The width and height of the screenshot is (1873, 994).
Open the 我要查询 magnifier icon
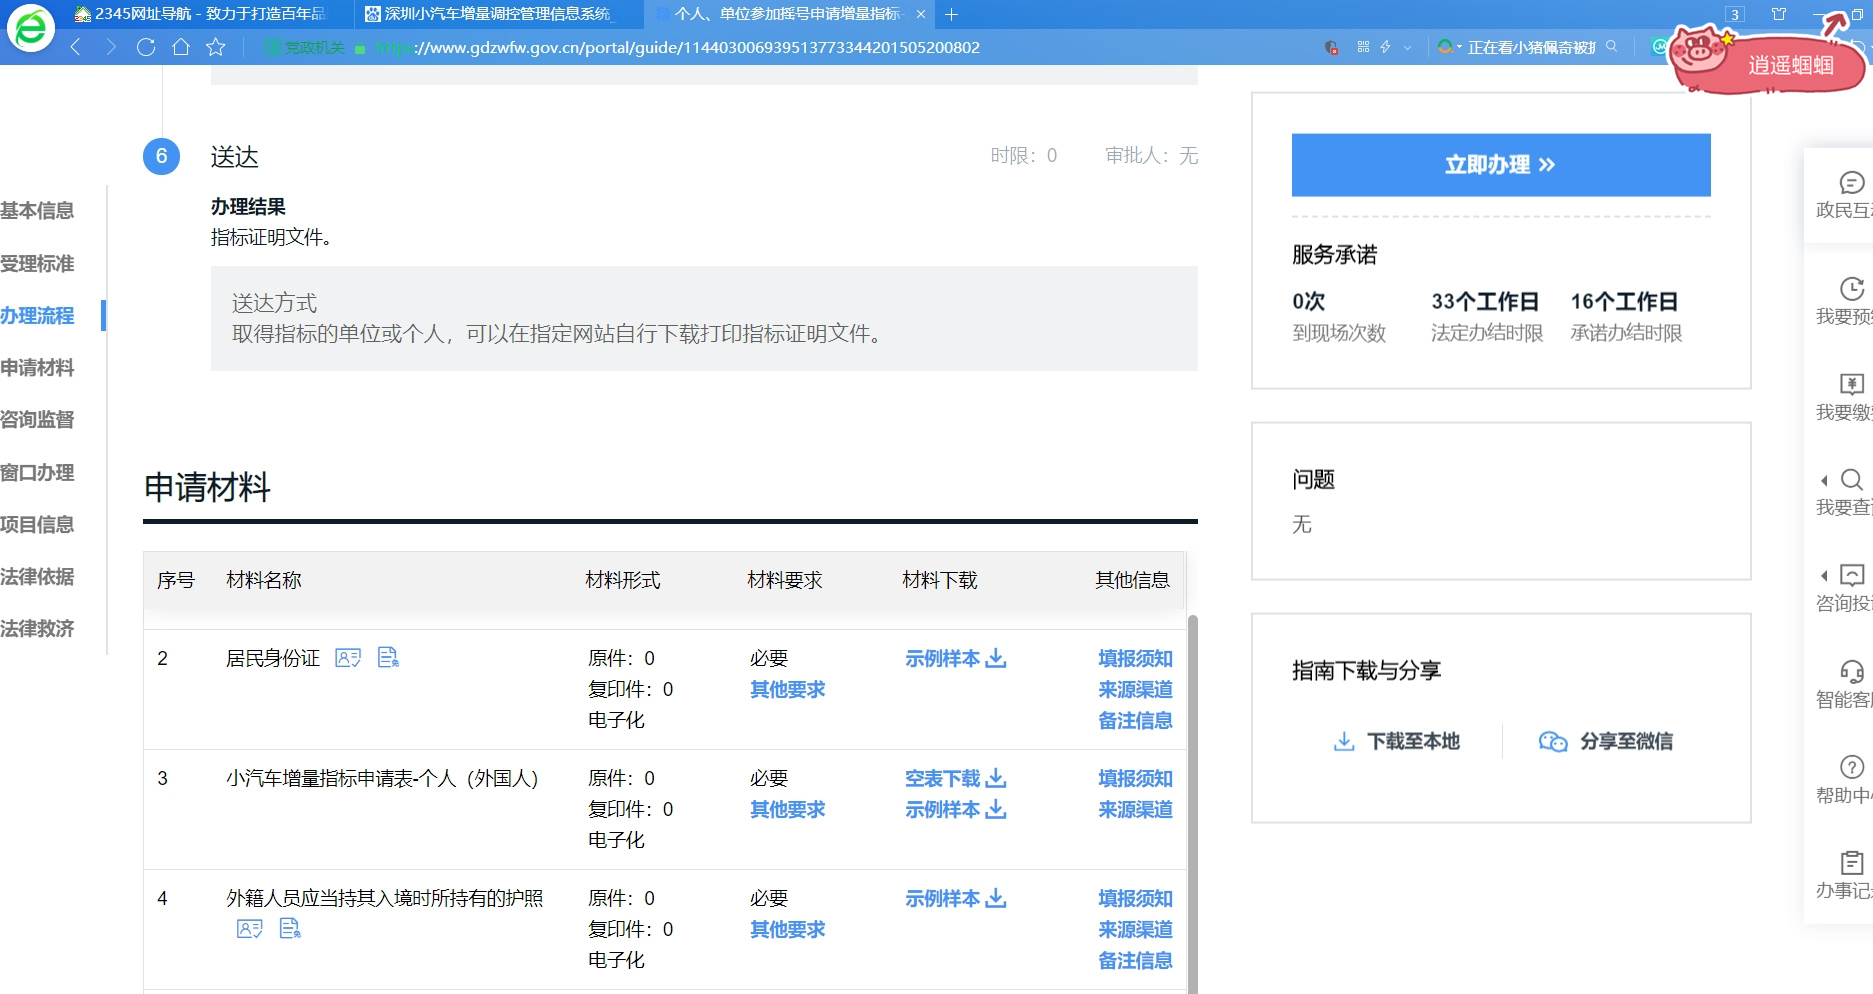[x=1851, y=479]
